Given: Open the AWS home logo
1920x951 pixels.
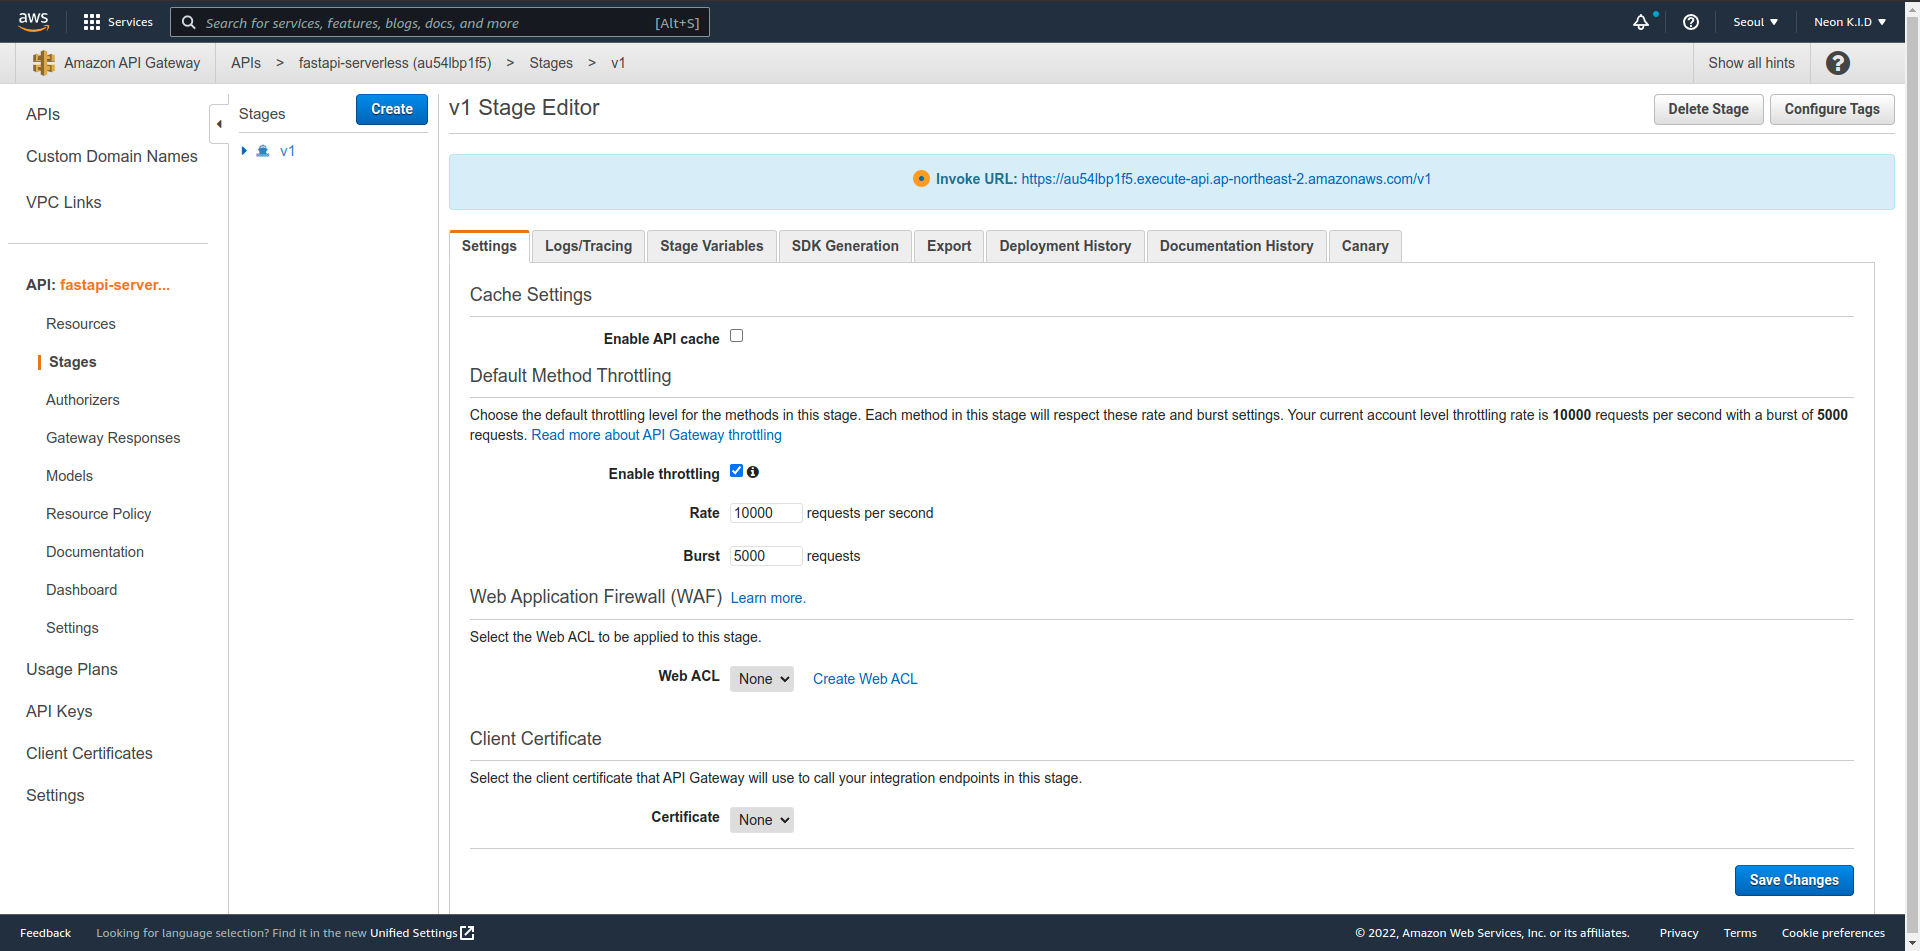Looking at the screenshot, I should [x=33, y=21].
